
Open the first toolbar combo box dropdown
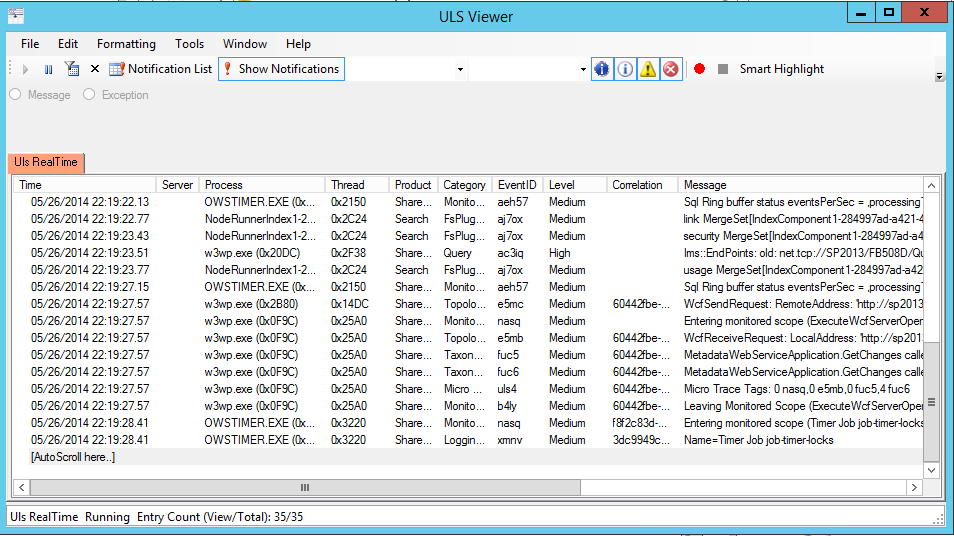point(460,69)
